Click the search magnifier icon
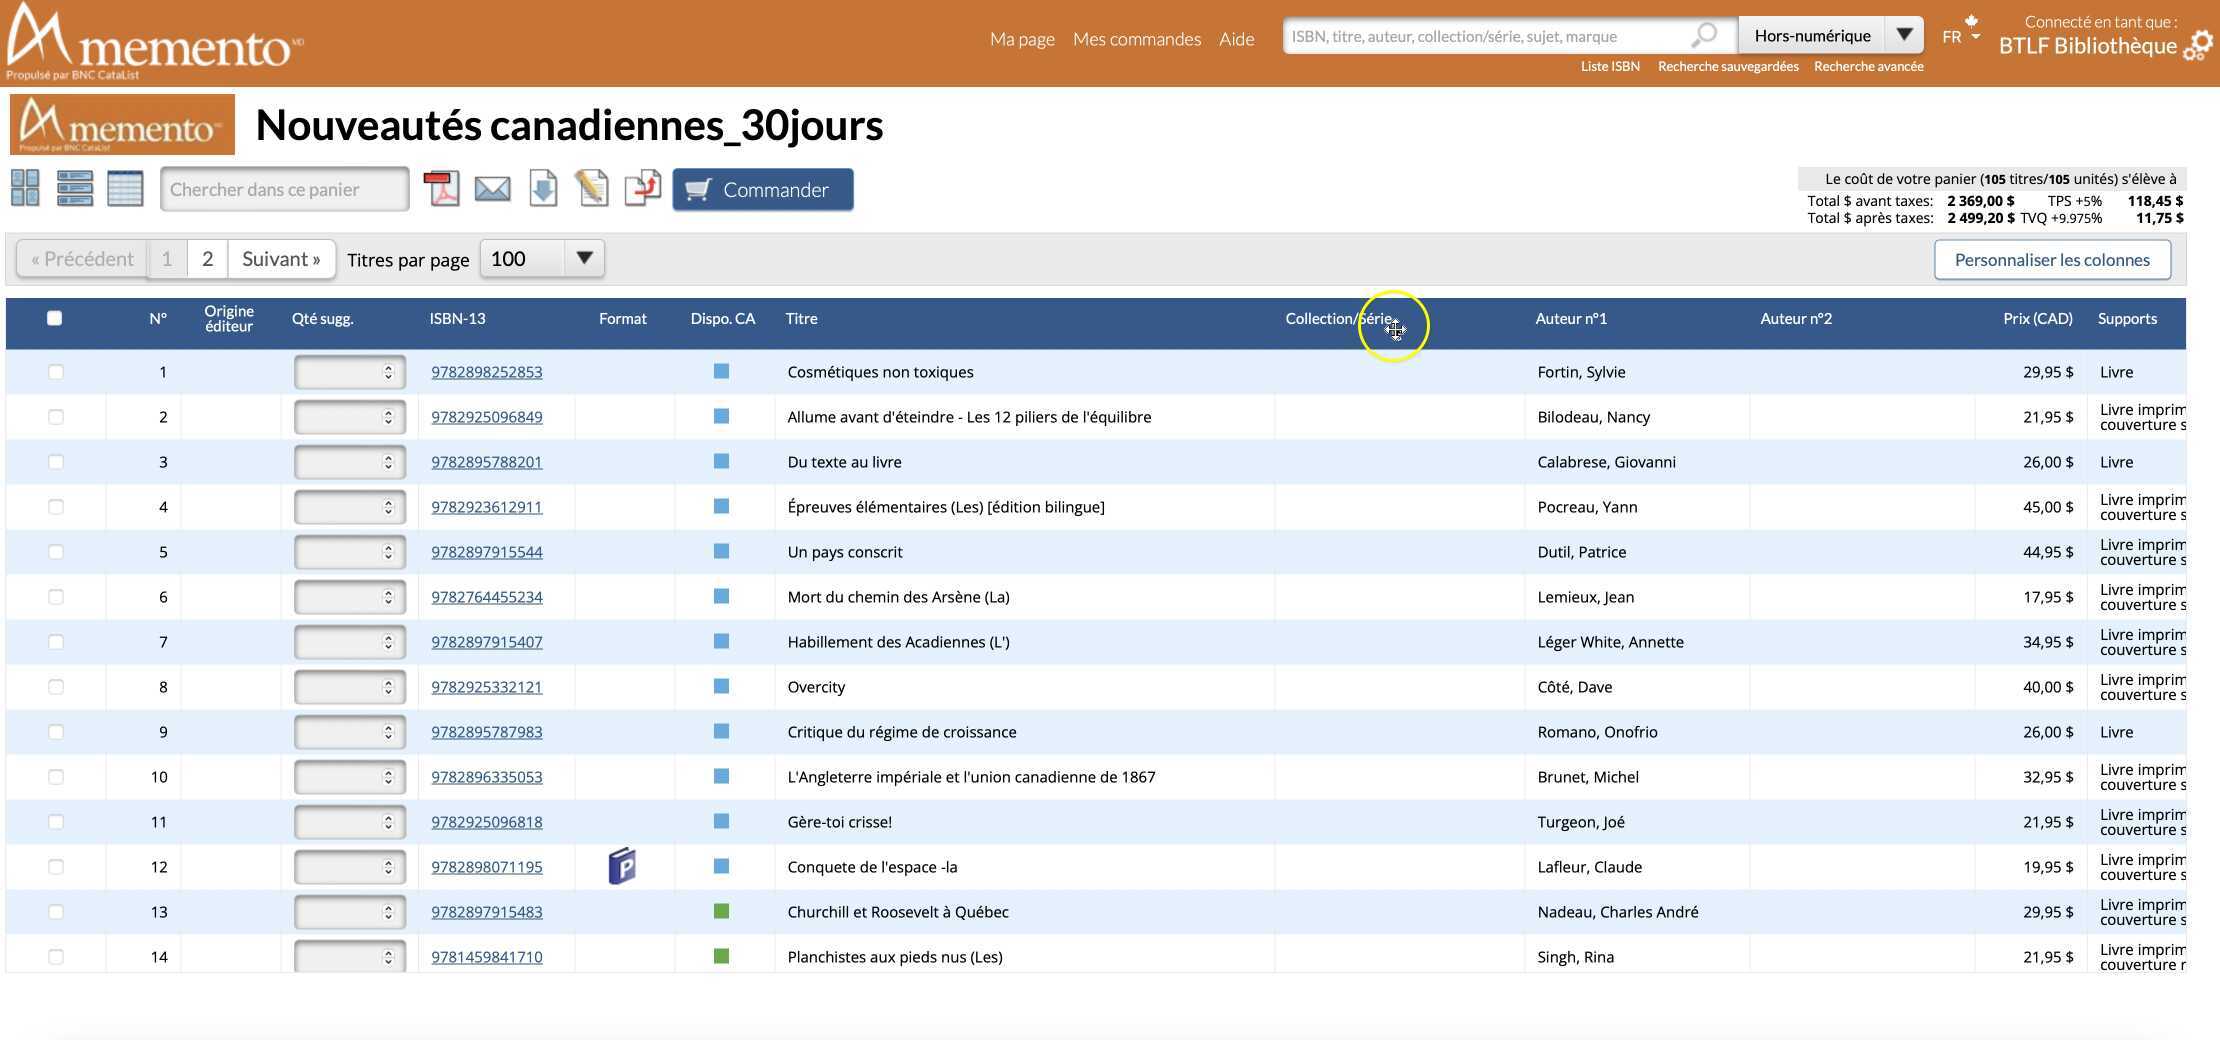 1704,35
